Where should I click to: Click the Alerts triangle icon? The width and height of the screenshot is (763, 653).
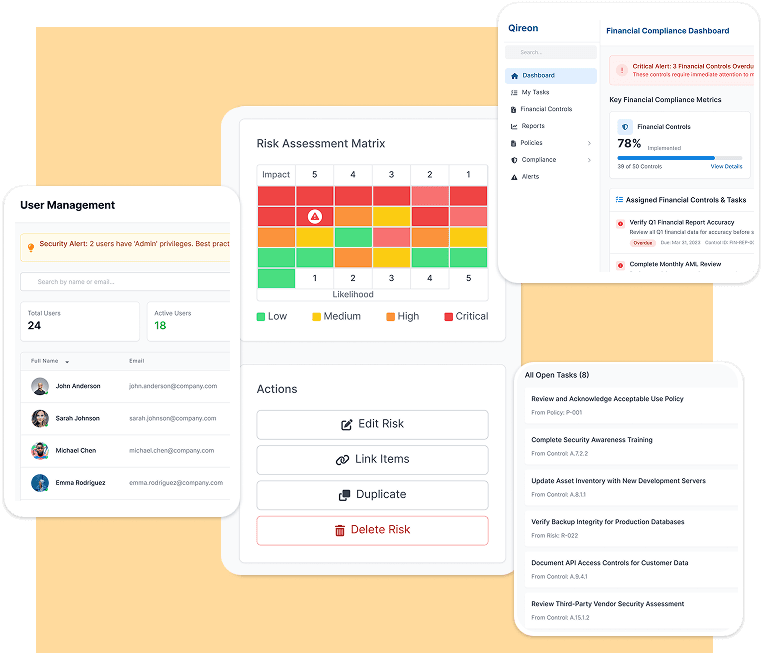click(514, 177)
